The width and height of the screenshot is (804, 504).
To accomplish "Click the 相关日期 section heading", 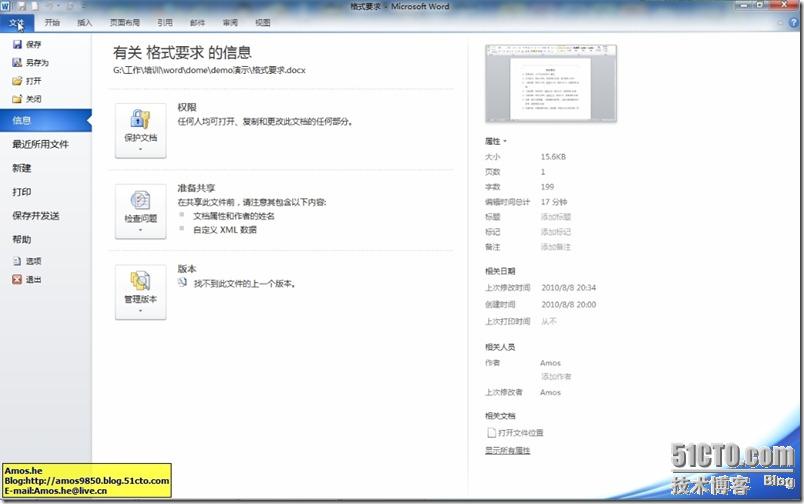I will (x=500, y=271).
